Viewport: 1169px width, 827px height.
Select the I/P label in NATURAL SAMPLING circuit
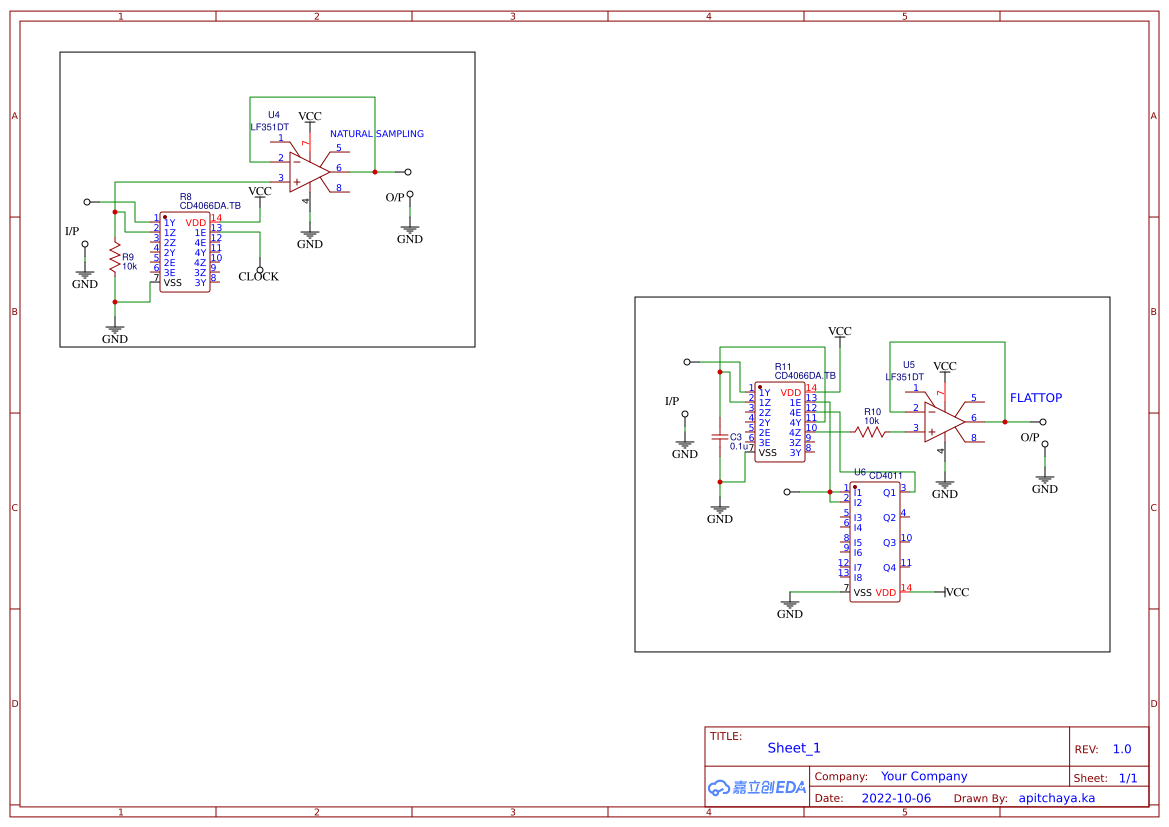pyautogui.click(x=72, y=232)
